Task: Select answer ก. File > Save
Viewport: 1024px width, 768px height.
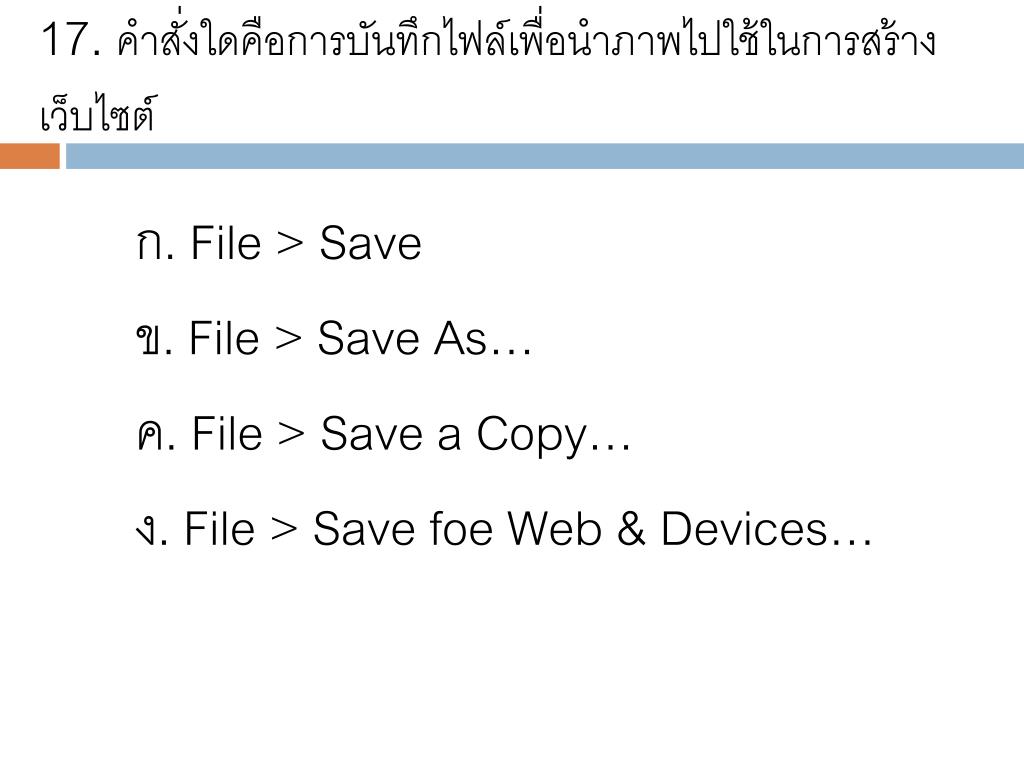Action: tap(279, 243)
